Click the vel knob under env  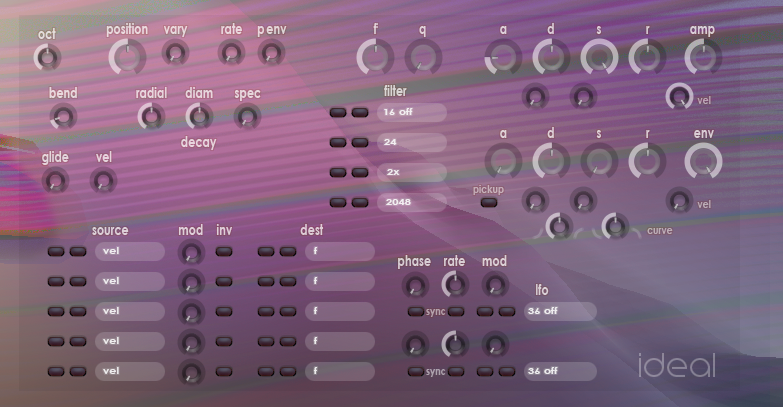679,200
